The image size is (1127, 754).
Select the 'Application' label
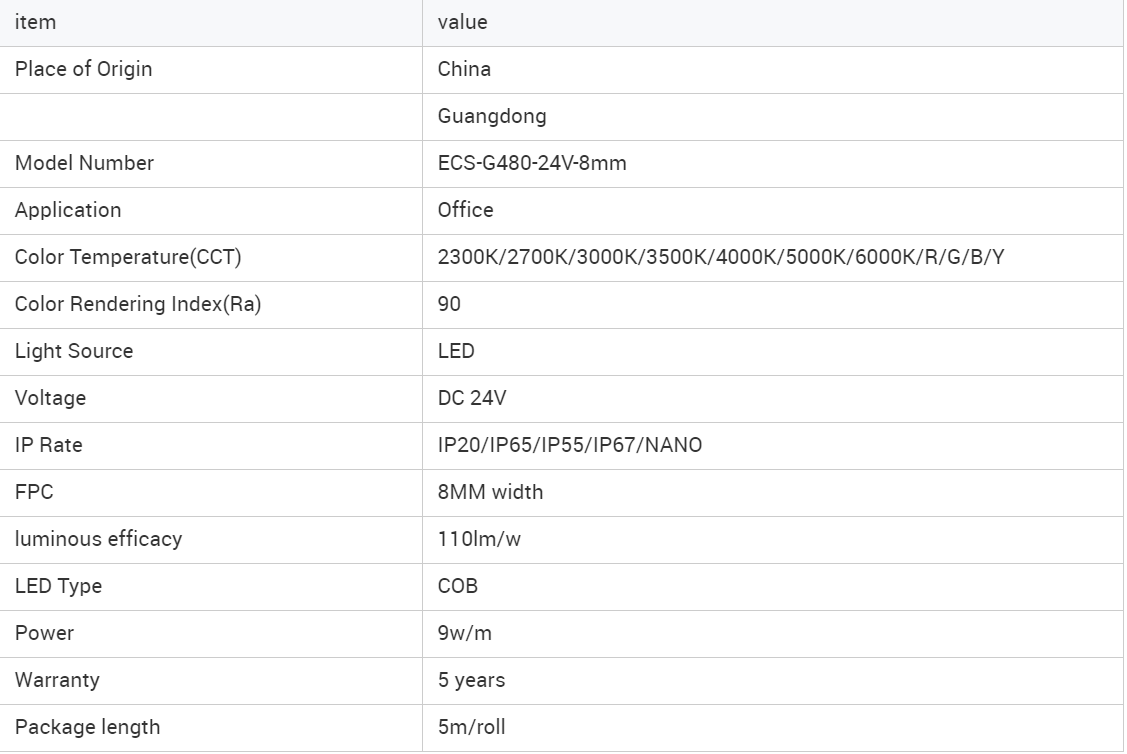coord(68,210)
